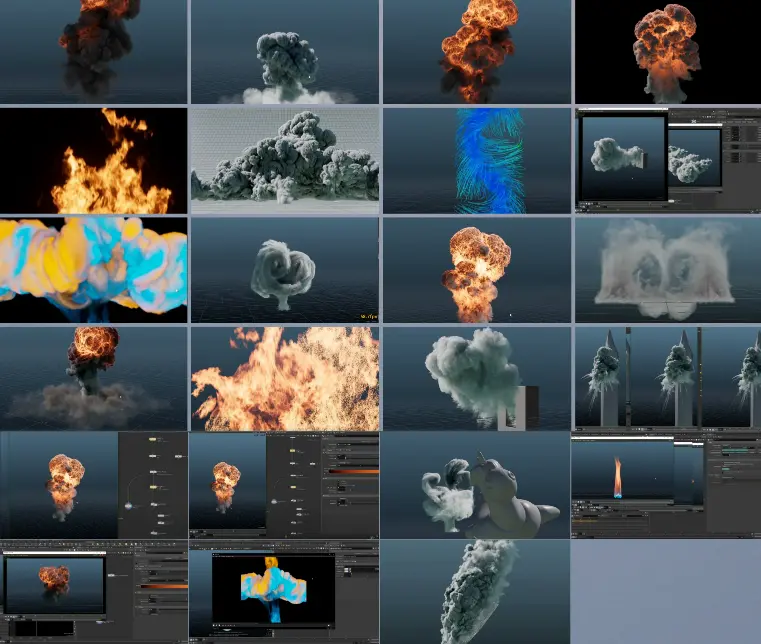Select the explosion with node graph and parameter panel
The height and width of the screenshot is (644, 761).
click(x=284, y=485)
